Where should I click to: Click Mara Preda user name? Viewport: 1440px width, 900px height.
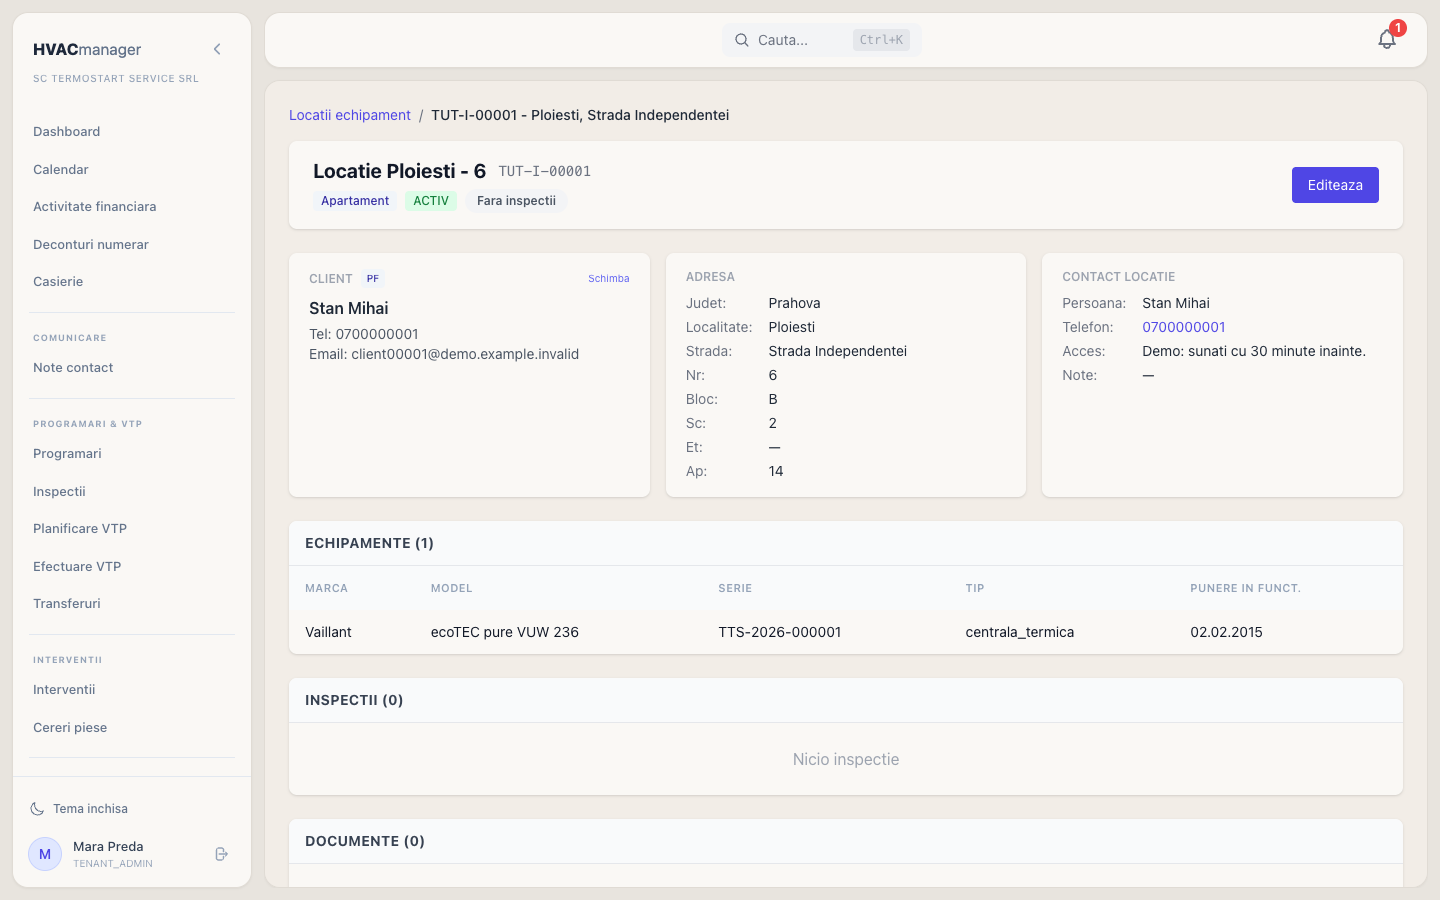108,847
